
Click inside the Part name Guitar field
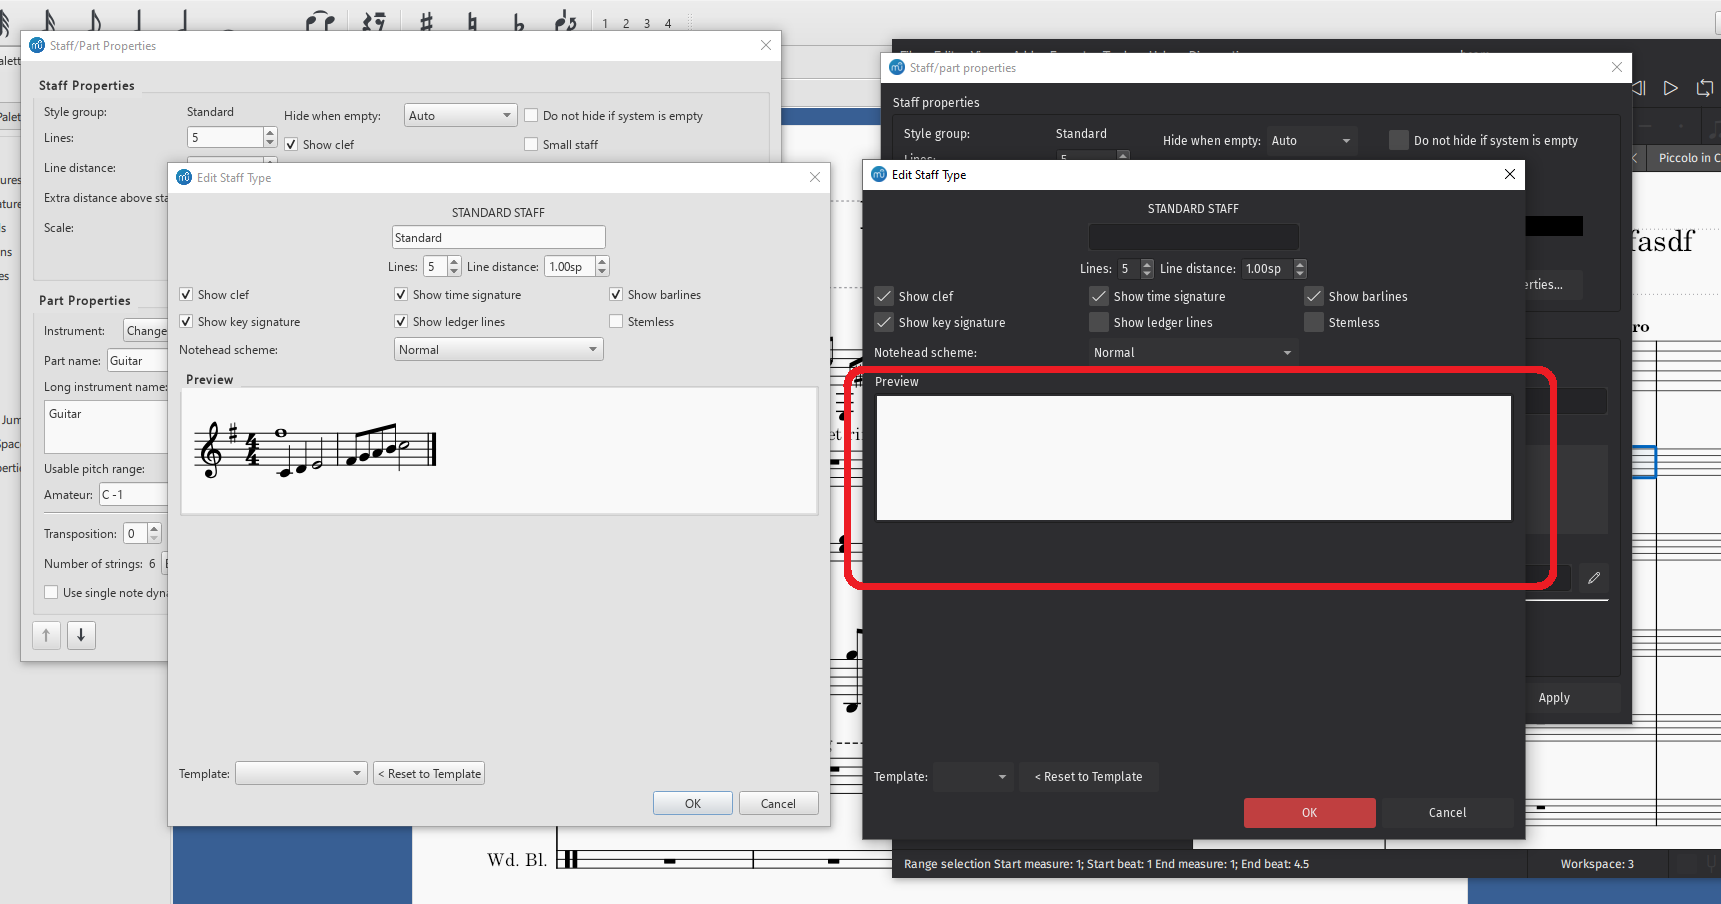click(x=138, y=360)
